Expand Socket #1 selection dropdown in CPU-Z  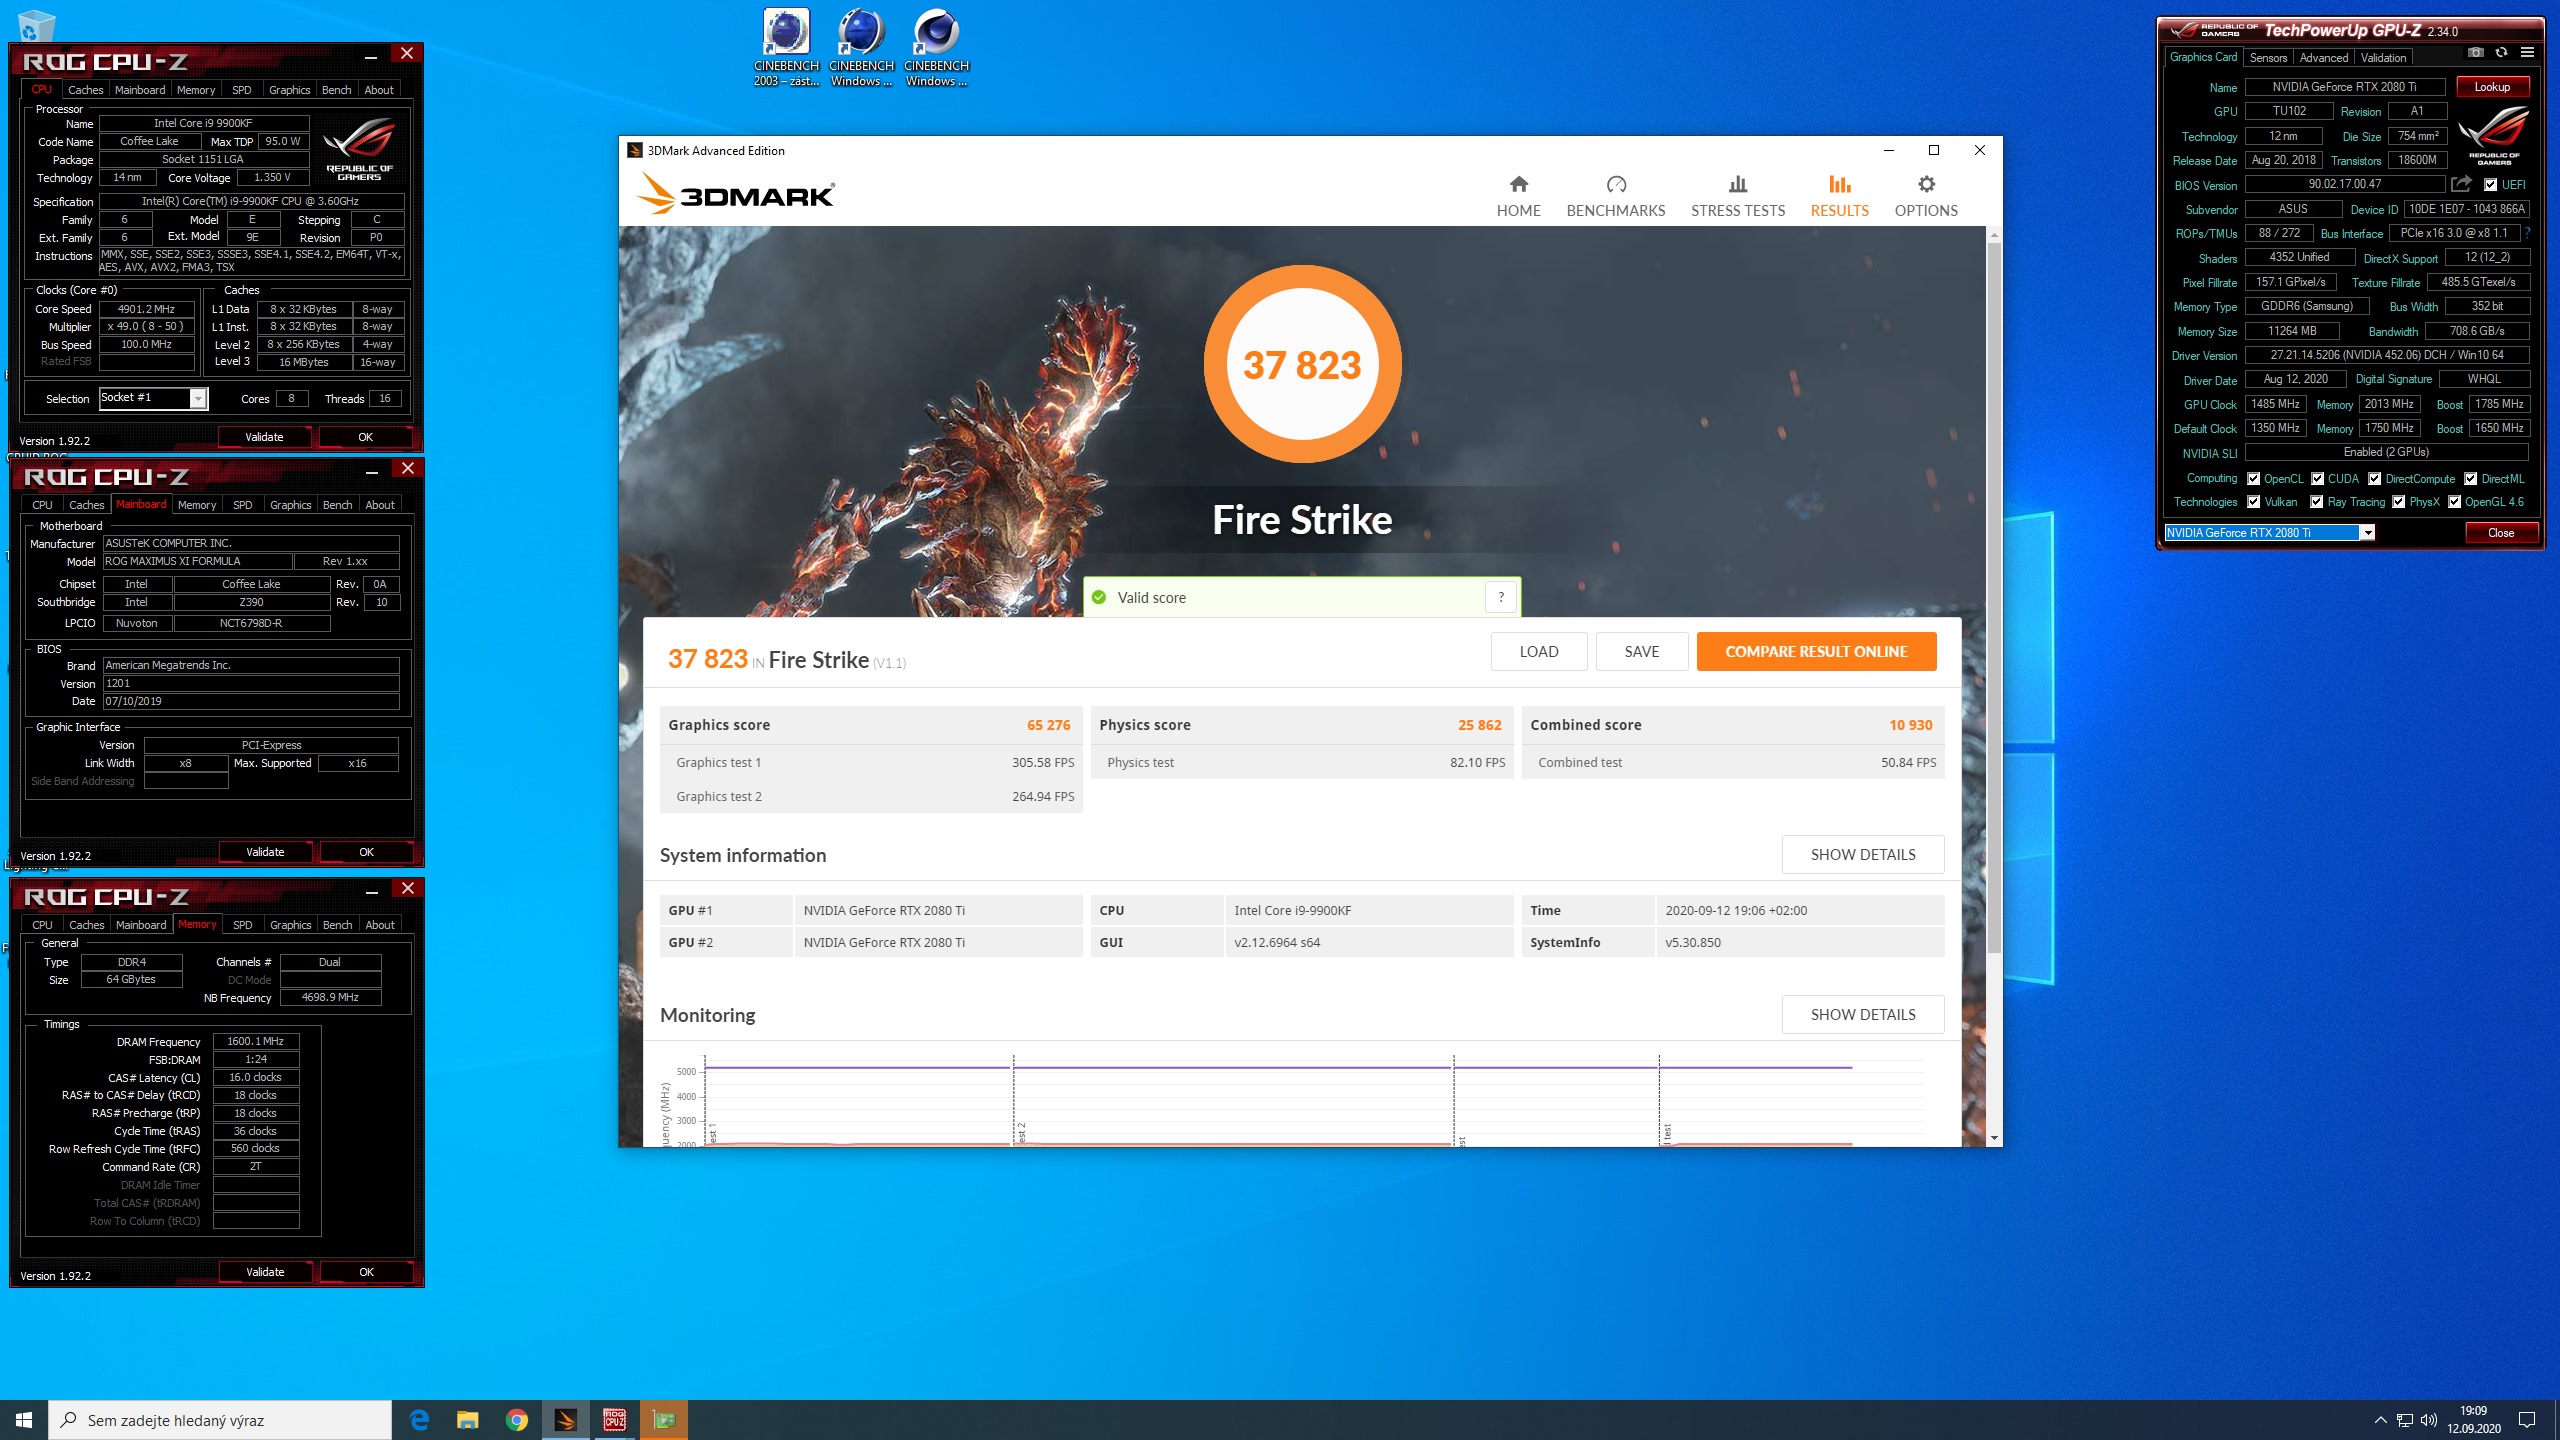point(198,399)
